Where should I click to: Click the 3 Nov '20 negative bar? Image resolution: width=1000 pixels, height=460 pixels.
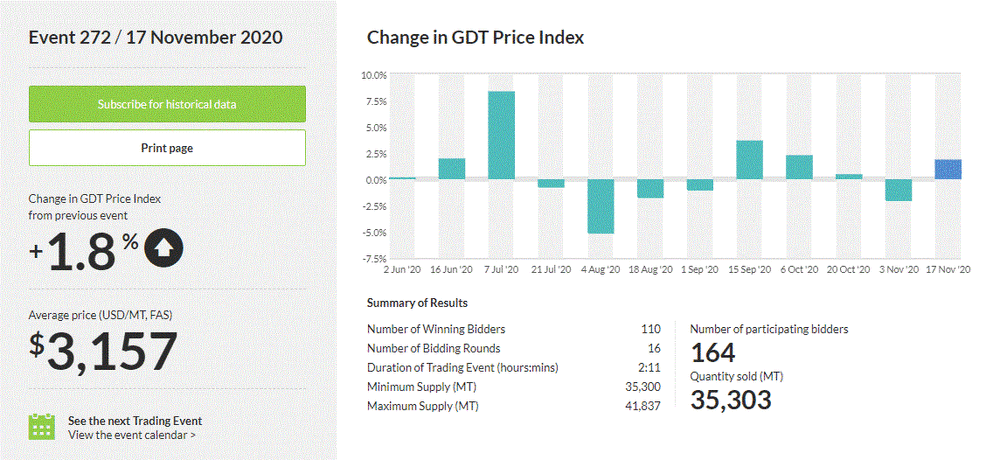point(898,190)
